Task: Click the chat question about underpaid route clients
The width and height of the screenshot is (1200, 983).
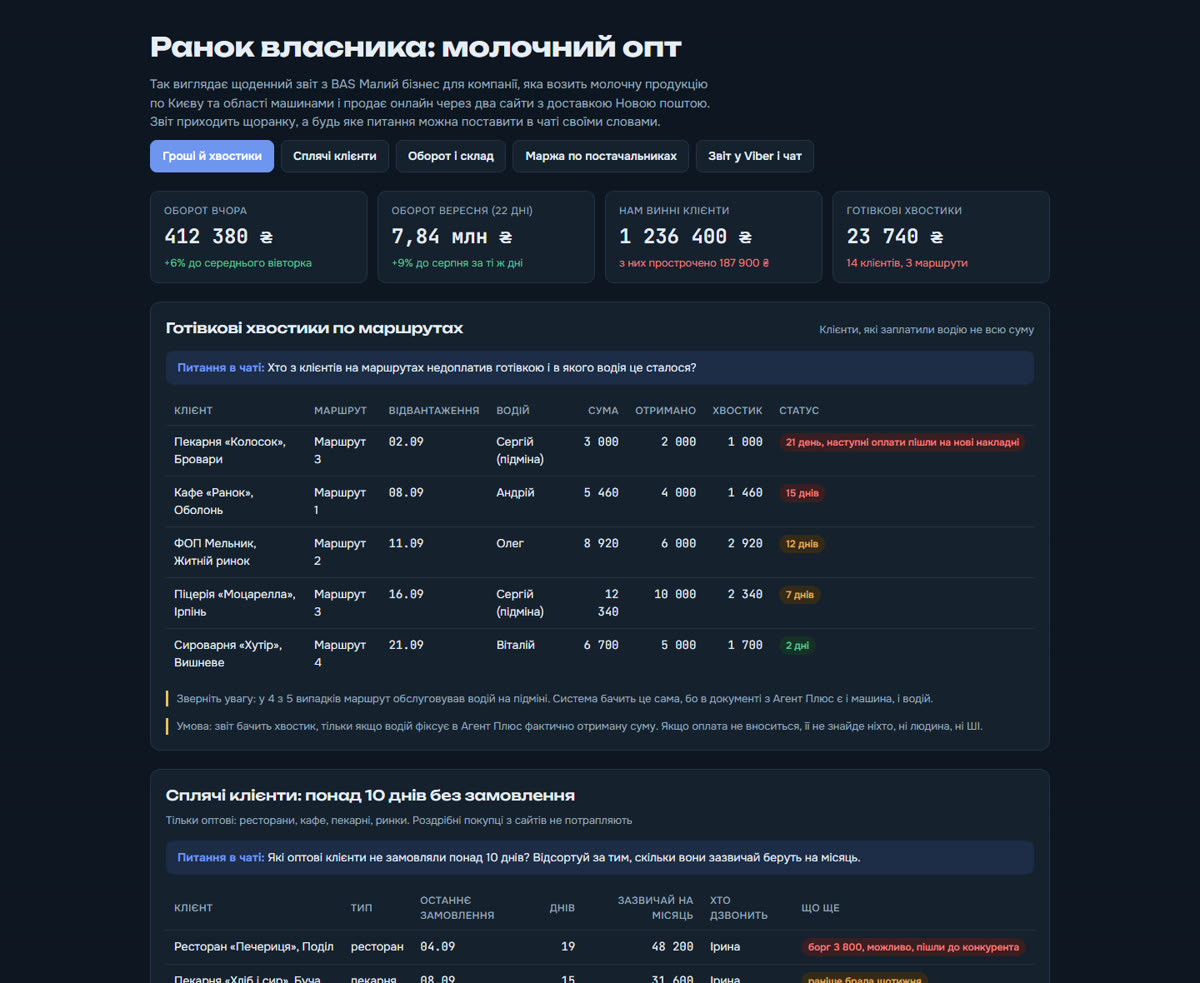Action: click(600, 368)
